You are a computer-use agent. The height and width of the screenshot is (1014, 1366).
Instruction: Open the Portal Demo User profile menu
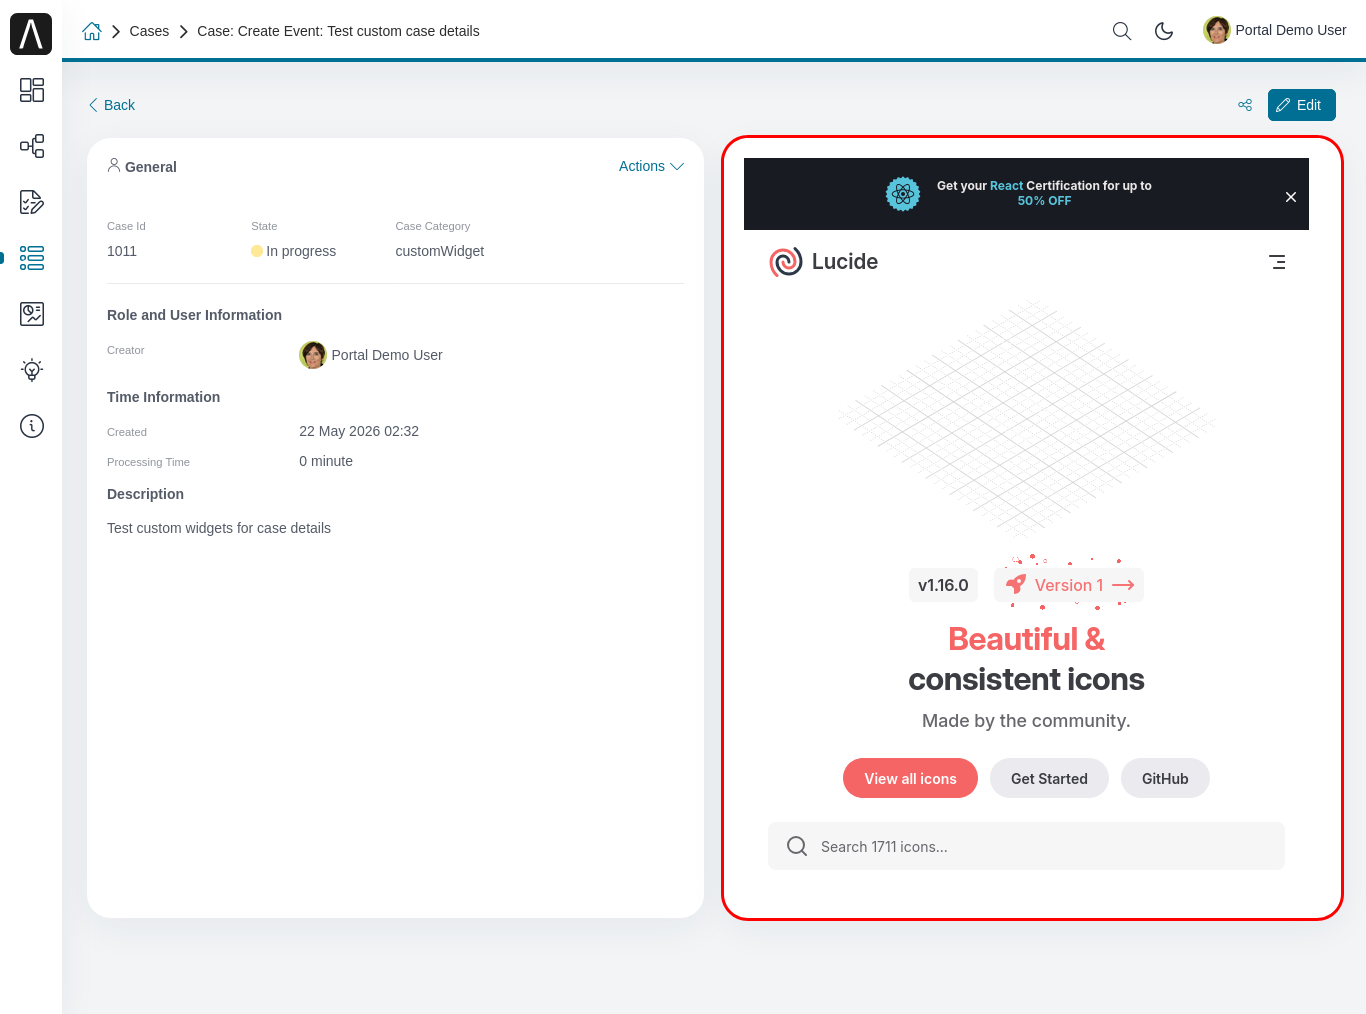pyautogui.click(x=1275, y=30)
